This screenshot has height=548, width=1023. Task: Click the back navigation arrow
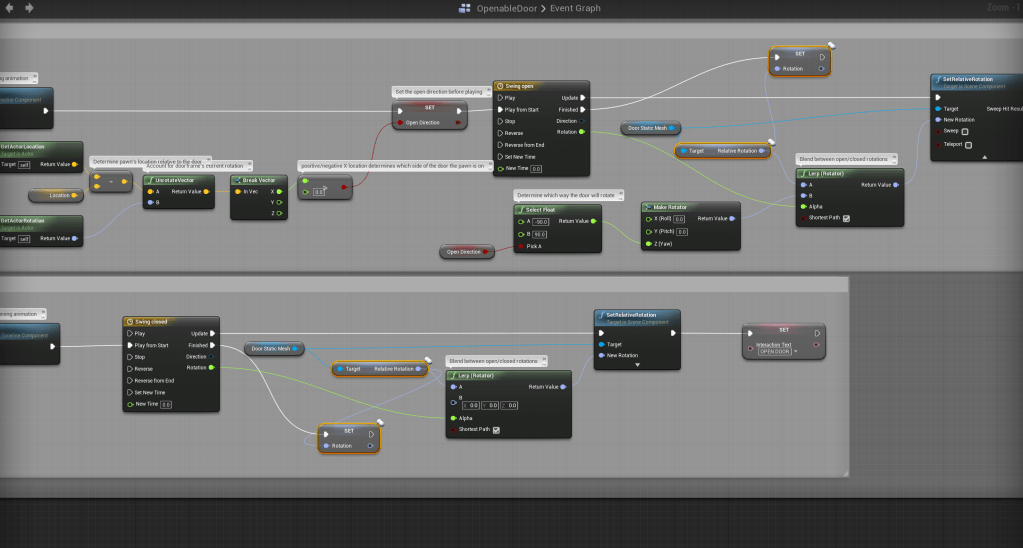tap(9, 8)
